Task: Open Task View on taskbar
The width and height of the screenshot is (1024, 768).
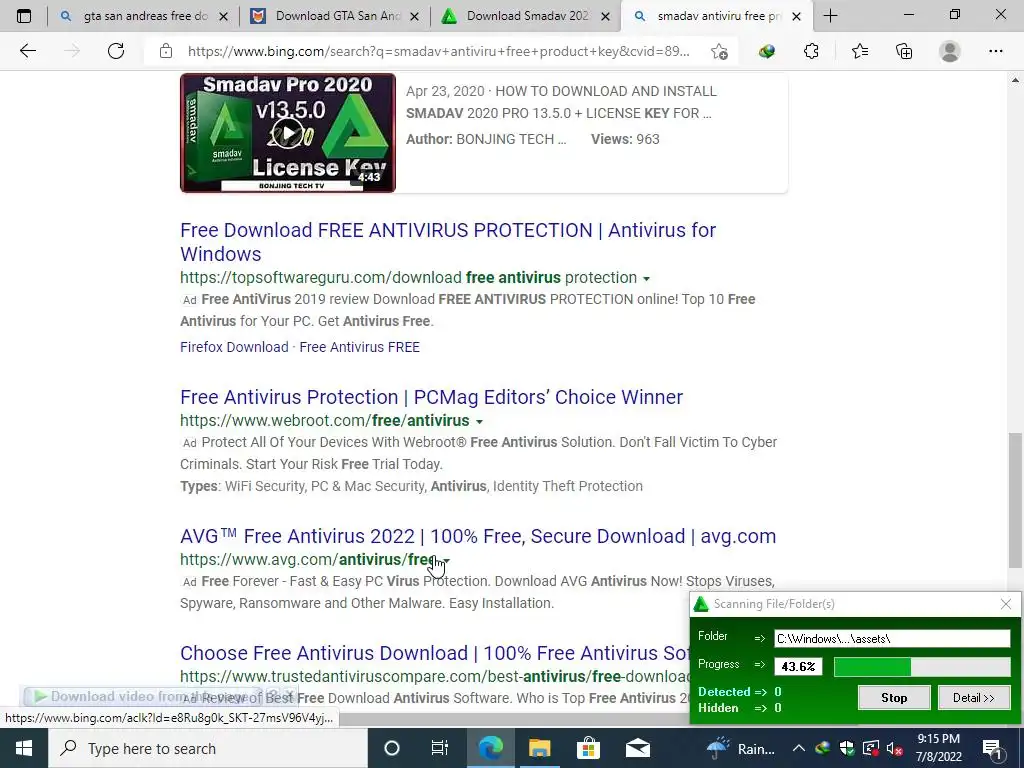Action: tap(440, 748)
